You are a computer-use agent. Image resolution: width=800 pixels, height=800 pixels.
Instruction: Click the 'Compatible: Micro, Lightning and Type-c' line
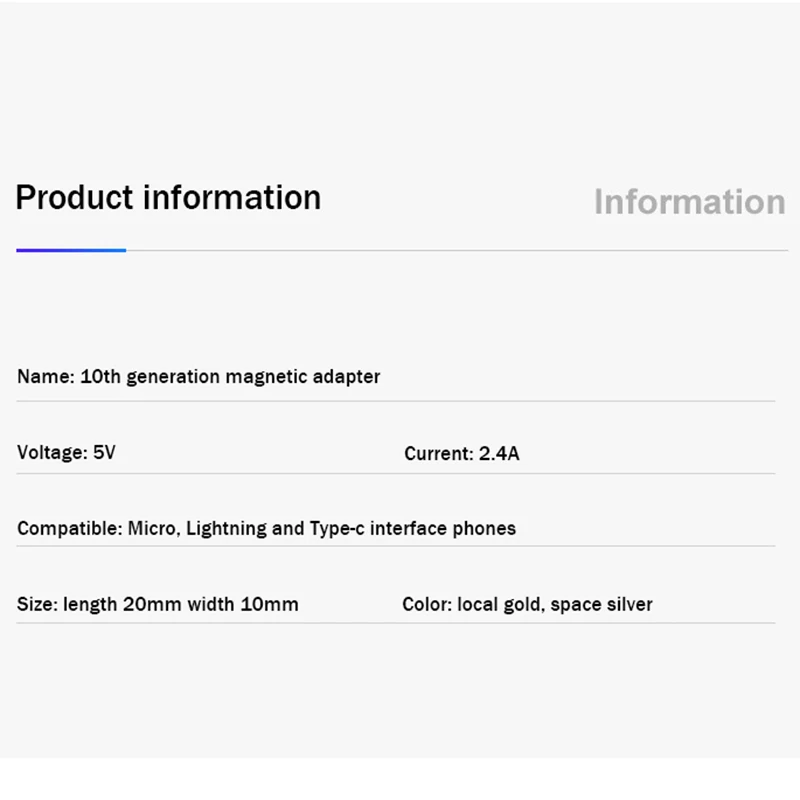pos(266,529)
